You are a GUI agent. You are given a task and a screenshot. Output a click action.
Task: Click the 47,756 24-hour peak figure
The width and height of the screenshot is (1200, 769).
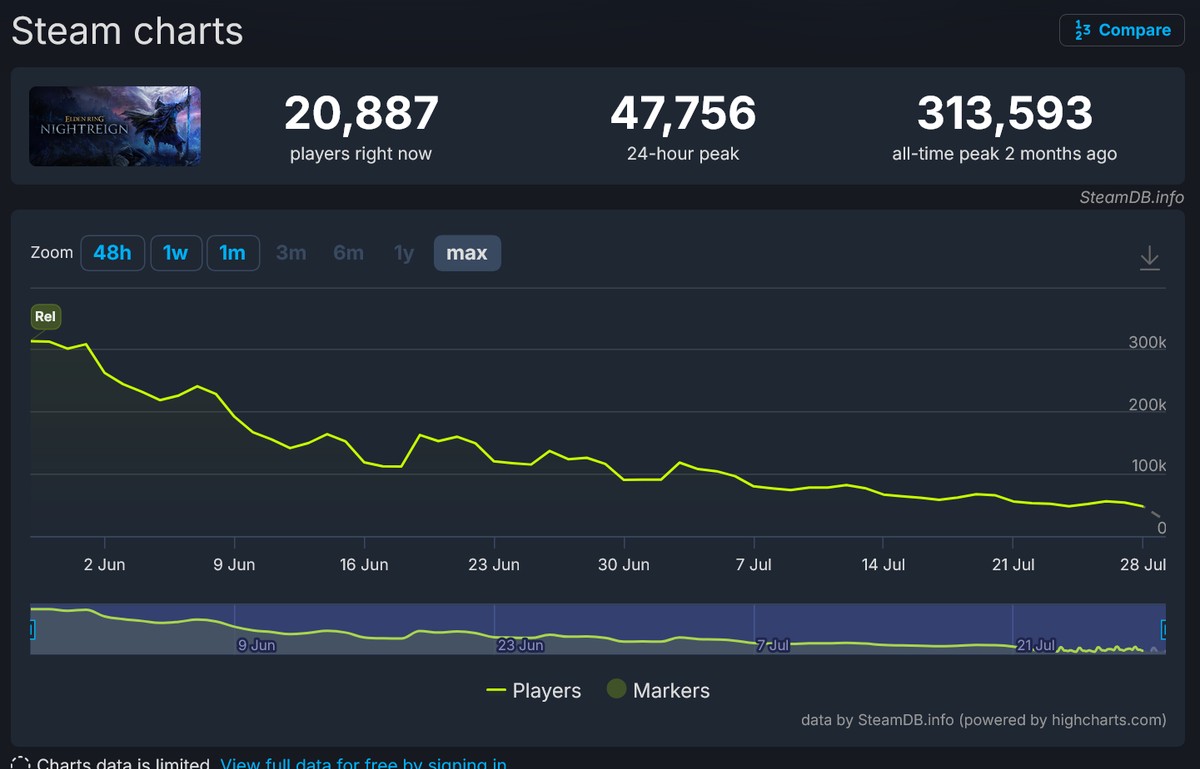(x=683, y=113)
